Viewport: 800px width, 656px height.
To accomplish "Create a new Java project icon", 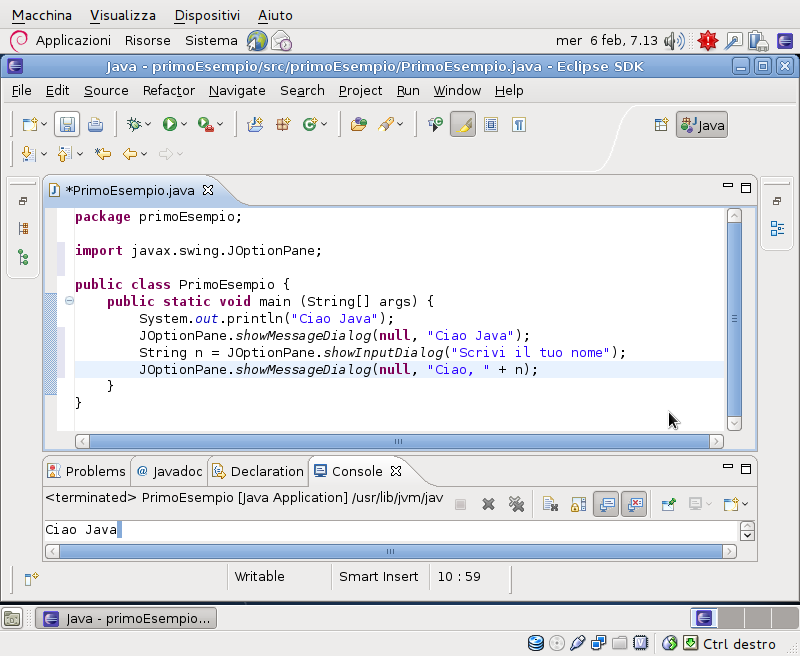I will pyautogui.click(x=255, y=124).
